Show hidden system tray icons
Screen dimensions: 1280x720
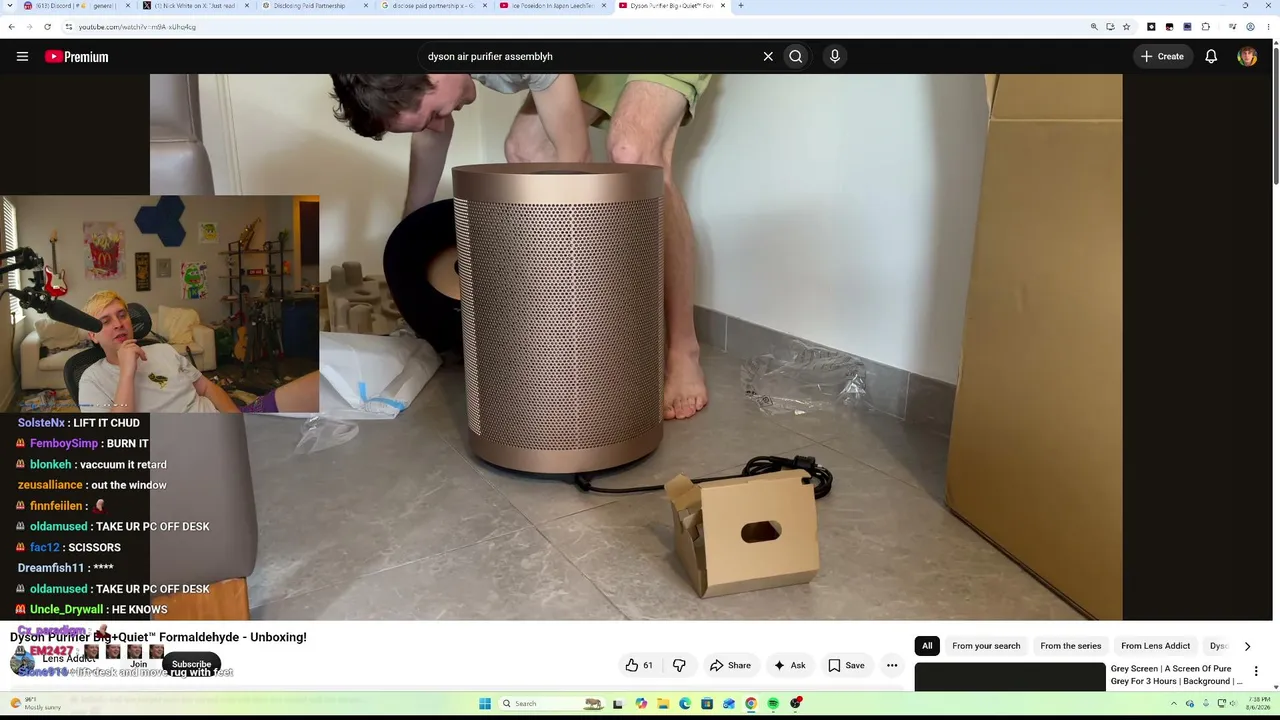(x=1174, y=704)
